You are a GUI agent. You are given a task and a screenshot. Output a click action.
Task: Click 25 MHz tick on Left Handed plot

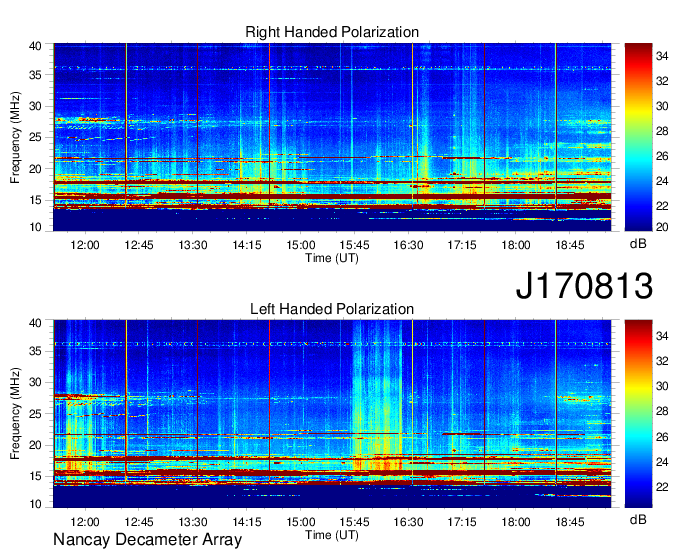[x=35, y=414]
